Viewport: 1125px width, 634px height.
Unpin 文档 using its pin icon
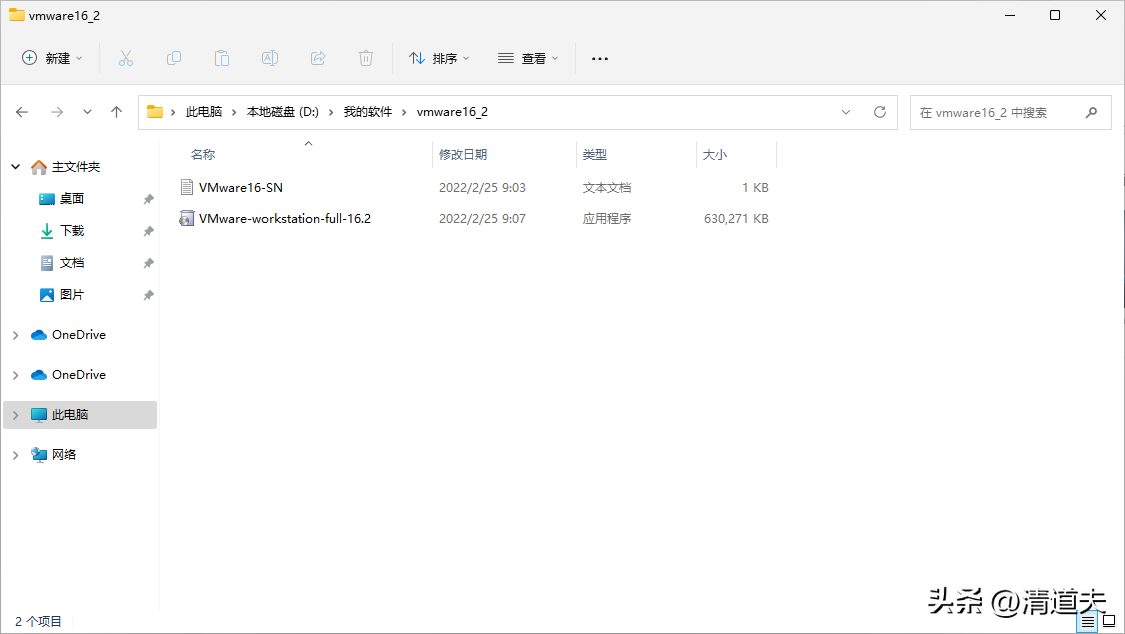(x=149, y=263)
